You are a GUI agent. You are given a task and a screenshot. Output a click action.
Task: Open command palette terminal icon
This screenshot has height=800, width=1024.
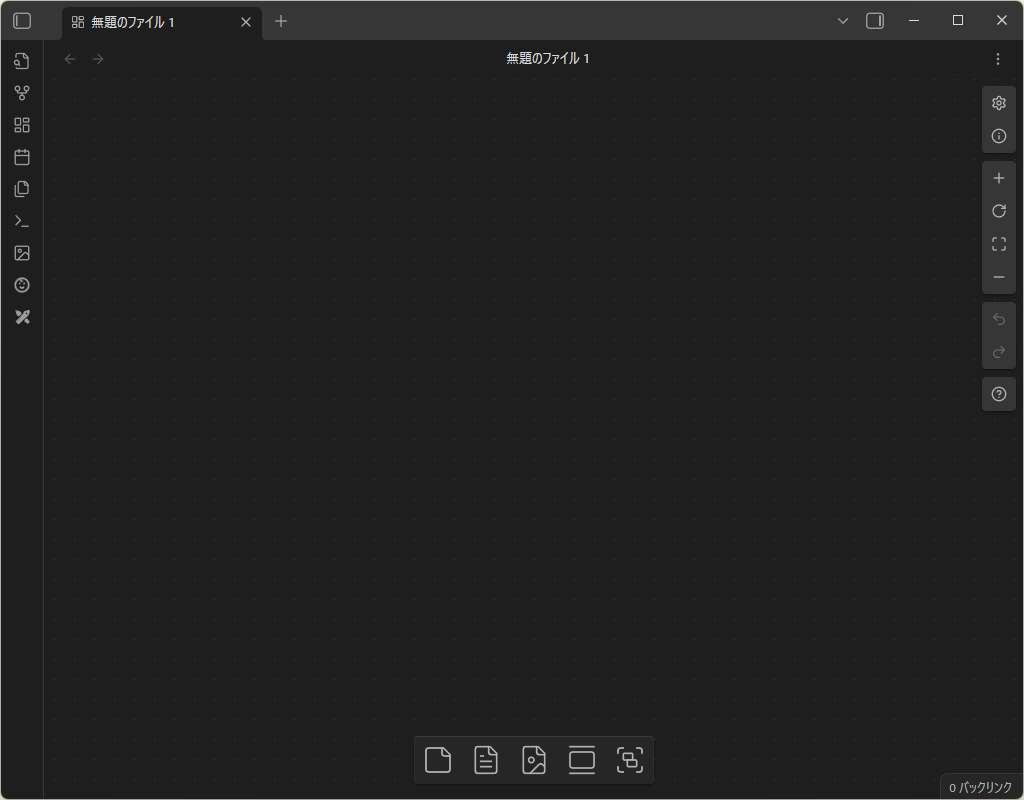point(22,221)
